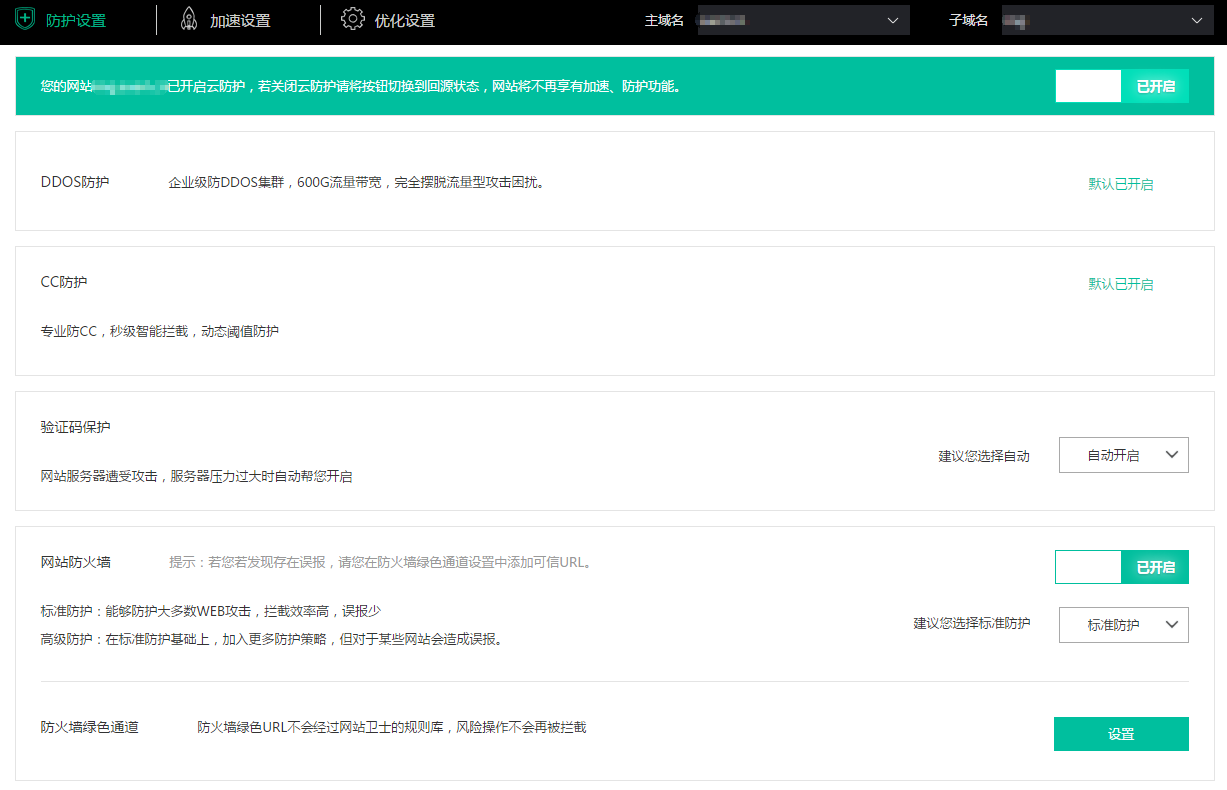Open the 自动开启 dropdown for 验证码保护
The image size is (1227, 790).
click(1123, 455)
